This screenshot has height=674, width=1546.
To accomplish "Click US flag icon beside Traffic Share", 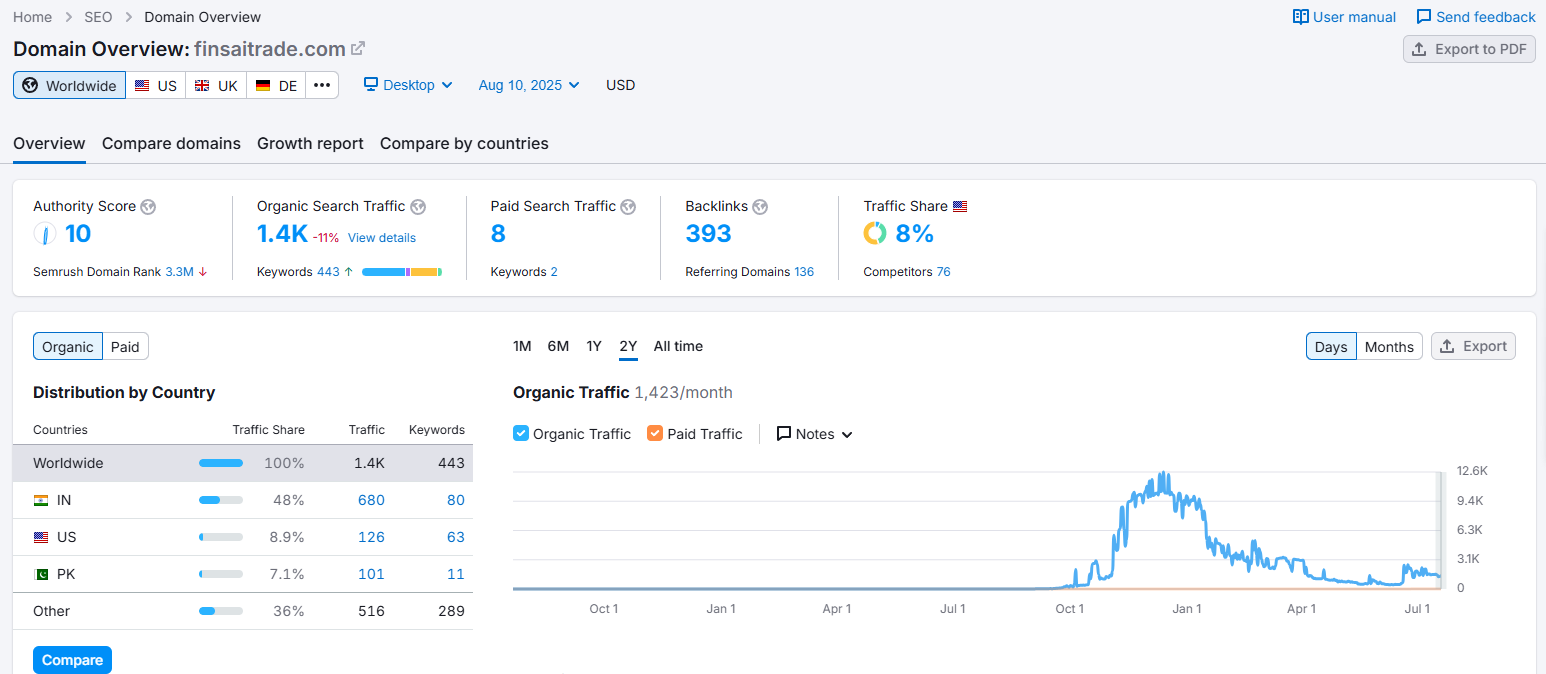I will click(x=960, y=207).
